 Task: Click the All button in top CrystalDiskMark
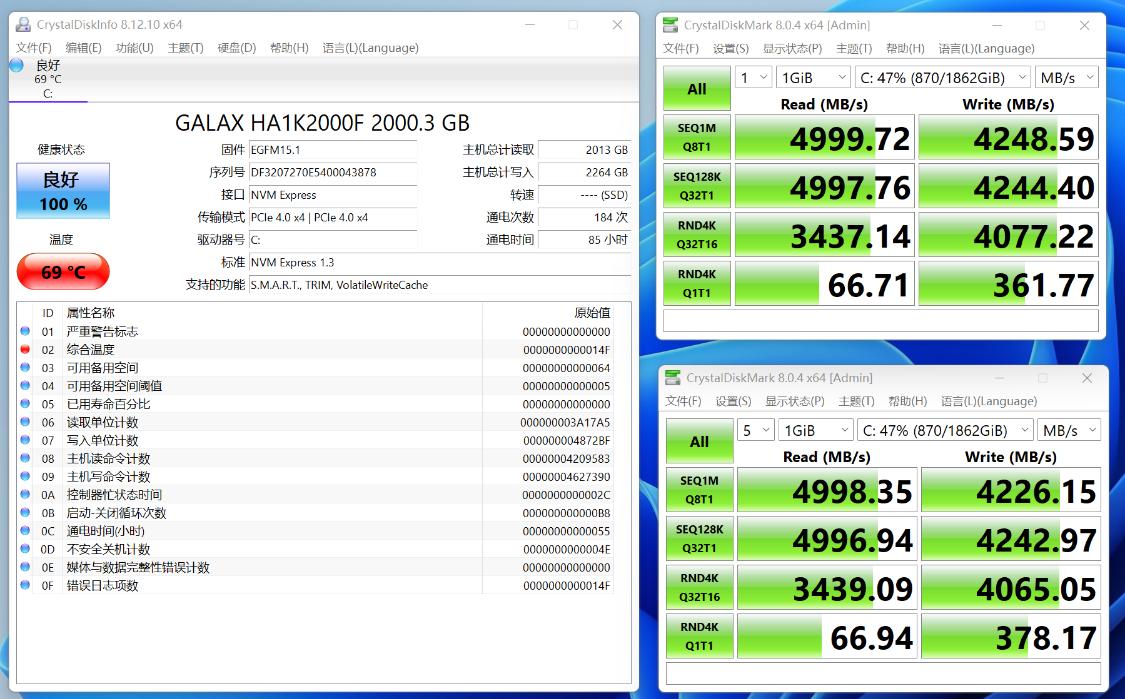[x=697, y=89]
